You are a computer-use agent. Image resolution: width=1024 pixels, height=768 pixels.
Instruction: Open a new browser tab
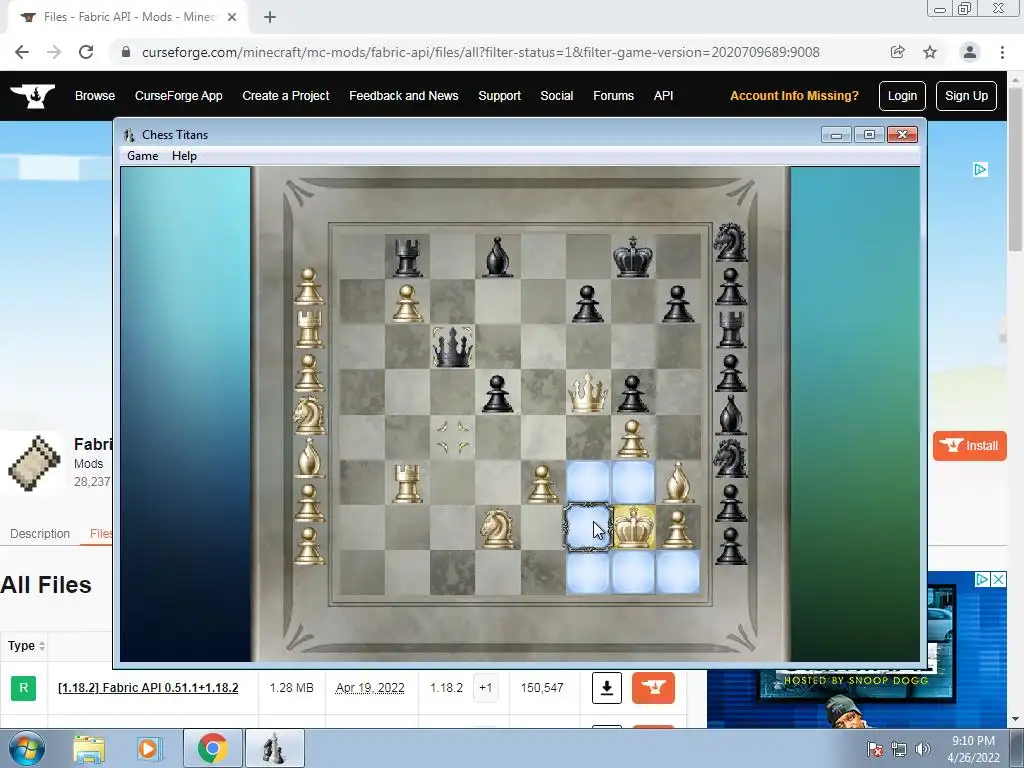(x=270, y=18)
